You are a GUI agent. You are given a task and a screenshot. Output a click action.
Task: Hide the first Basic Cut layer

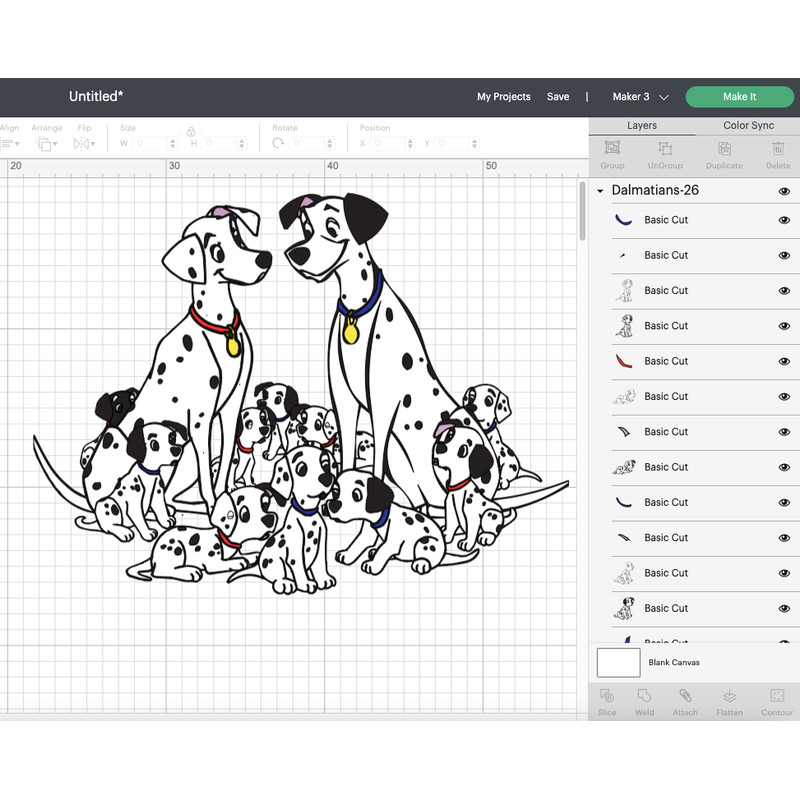(784, 220)
